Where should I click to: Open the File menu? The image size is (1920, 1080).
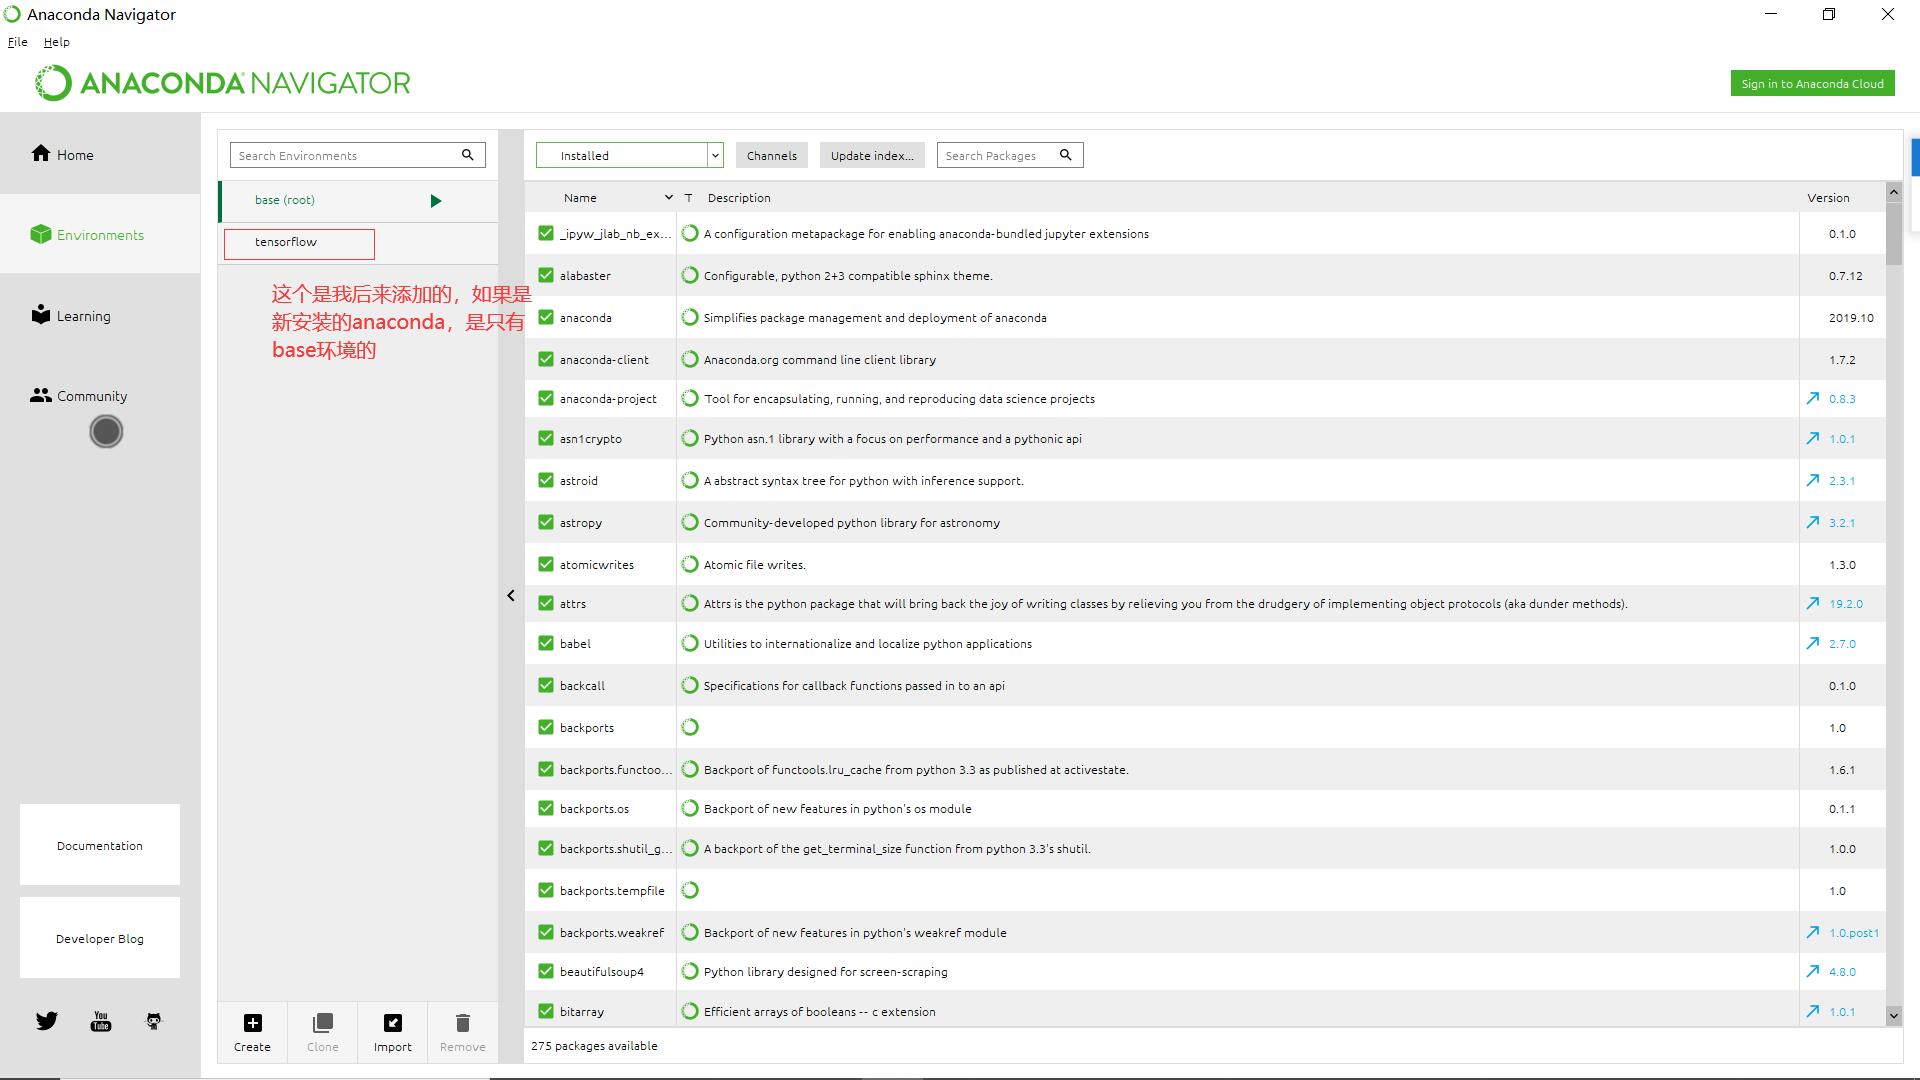pos(17,42)
